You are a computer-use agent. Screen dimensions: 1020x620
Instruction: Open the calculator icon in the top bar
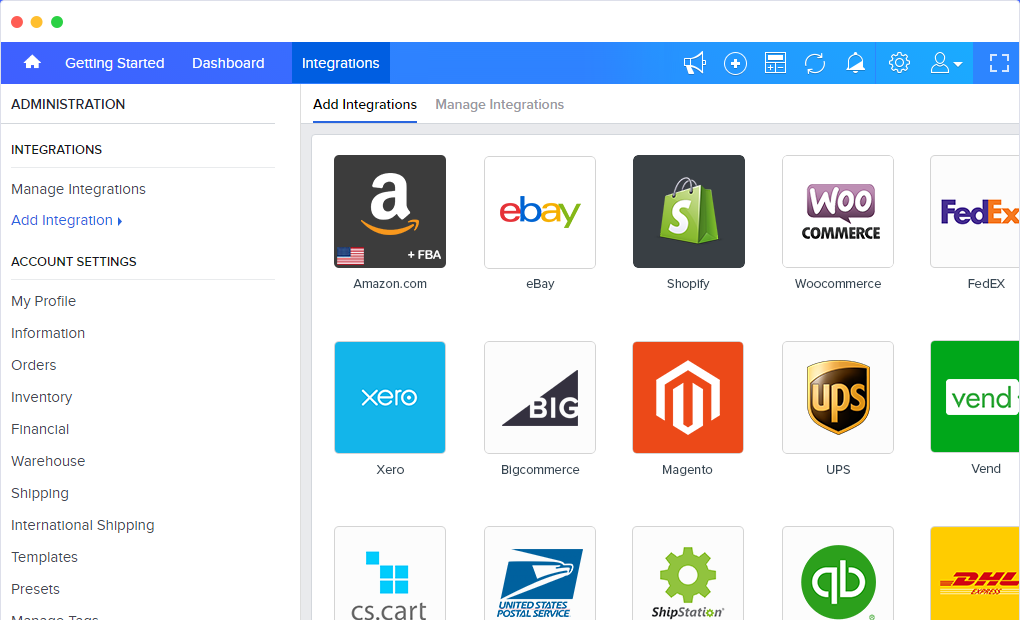775,63
